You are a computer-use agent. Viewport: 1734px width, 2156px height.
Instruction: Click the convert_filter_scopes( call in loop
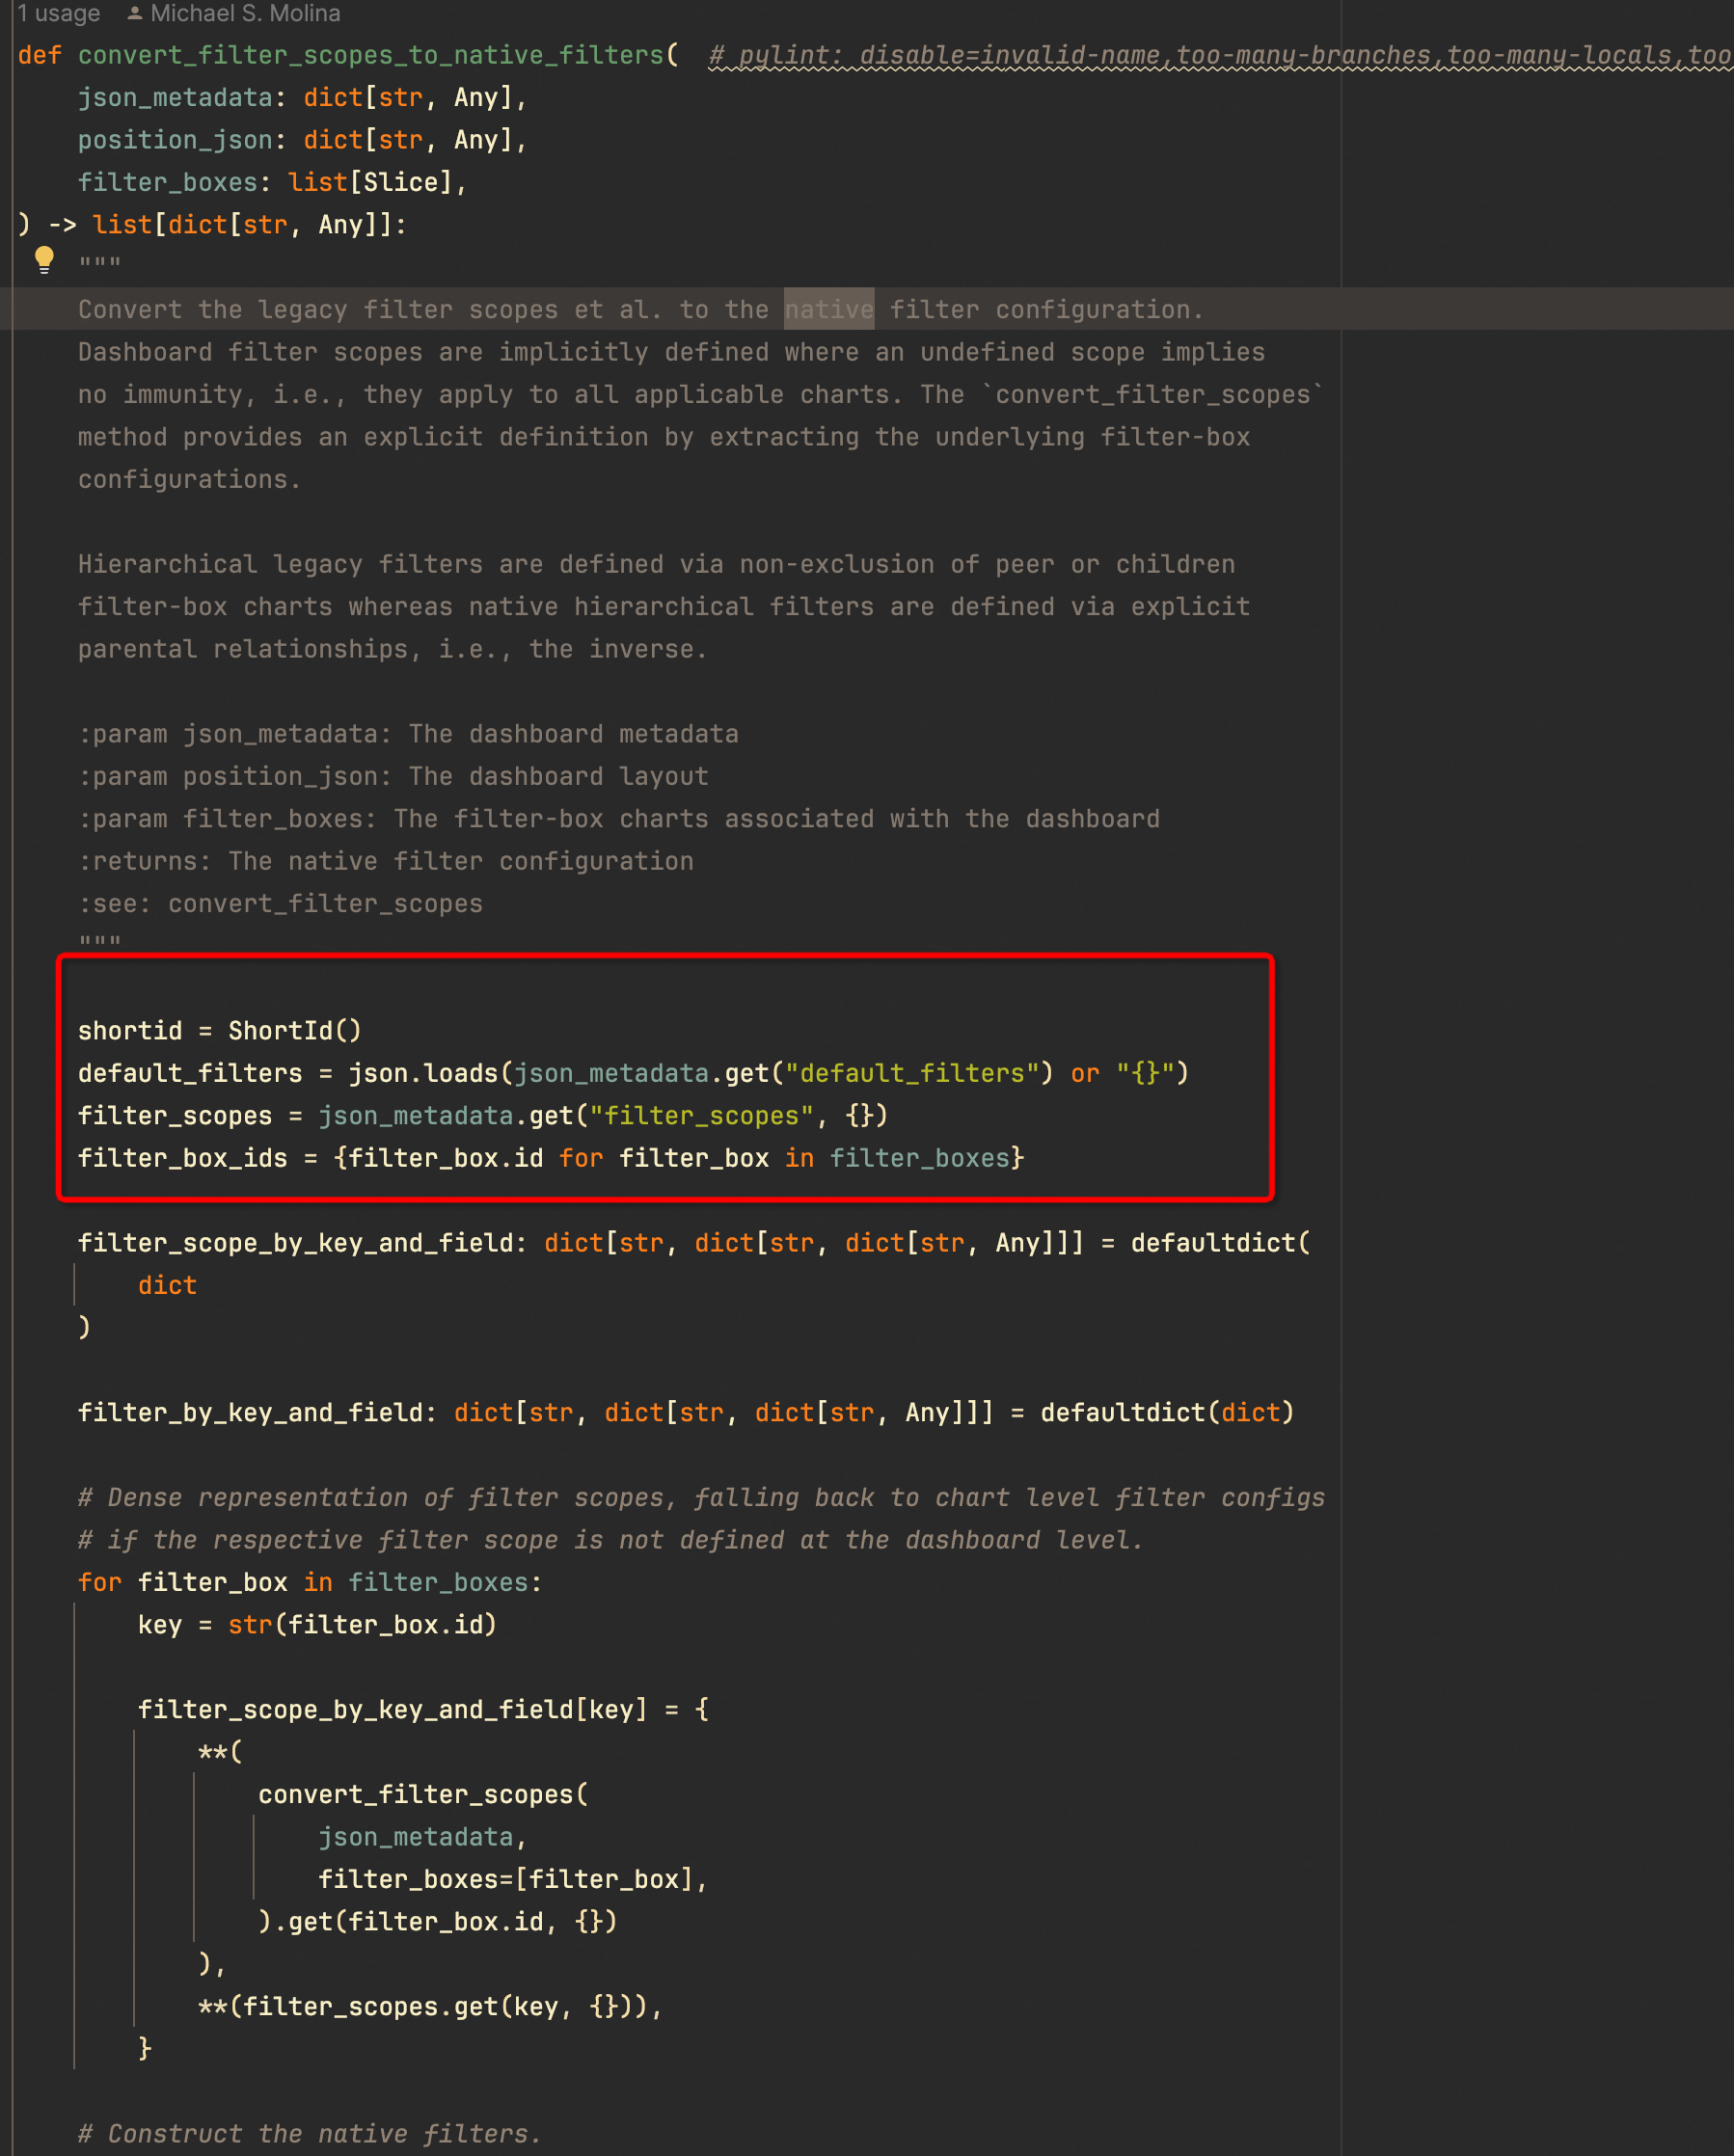(423, 1795)
